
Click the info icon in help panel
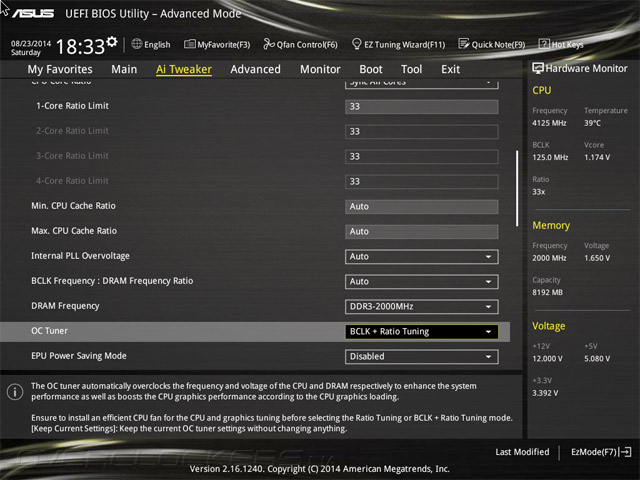[x=15, y=392]
